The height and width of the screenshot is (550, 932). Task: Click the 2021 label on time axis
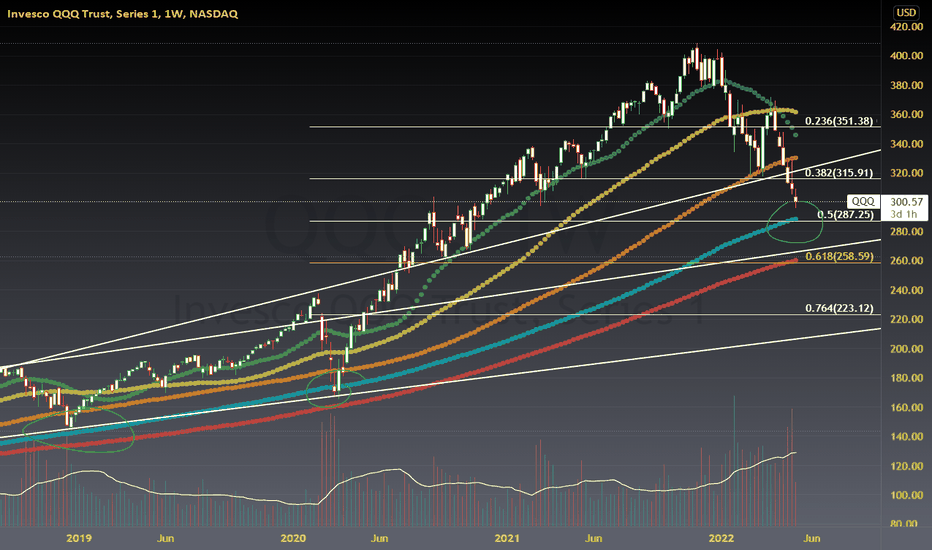click(x=507, y=538)
